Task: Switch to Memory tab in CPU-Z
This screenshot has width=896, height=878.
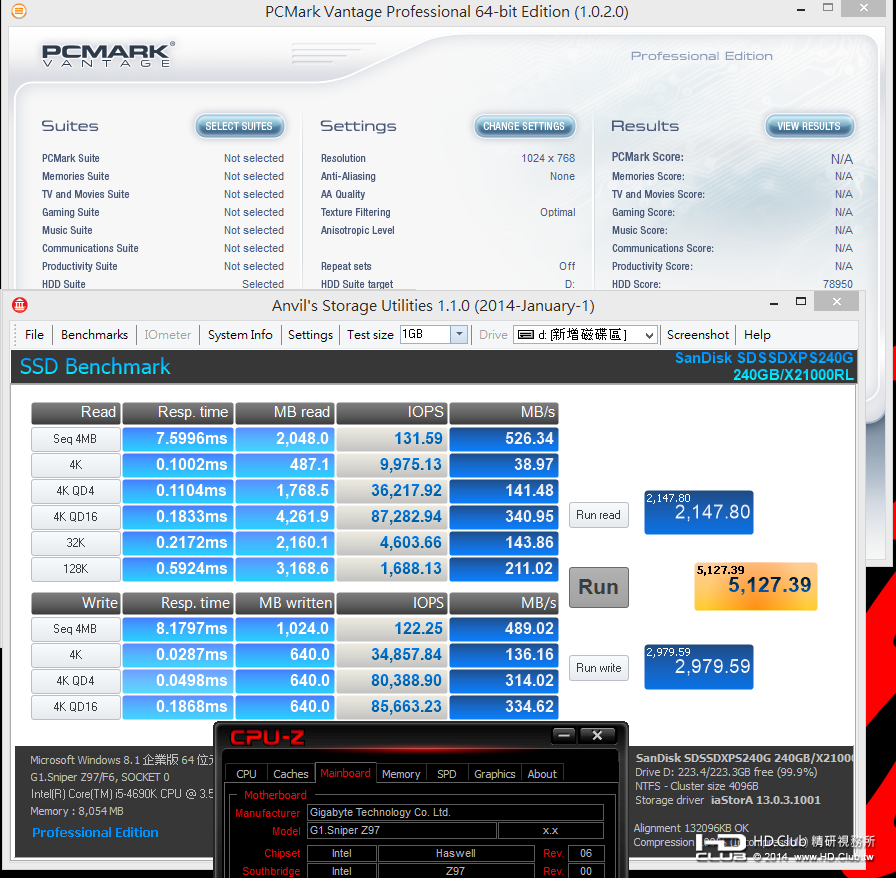Action: coord(401,774)
